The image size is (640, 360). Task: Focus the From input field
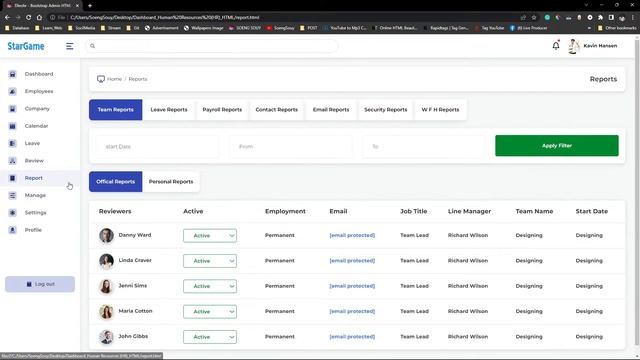[x=291, y=147]
